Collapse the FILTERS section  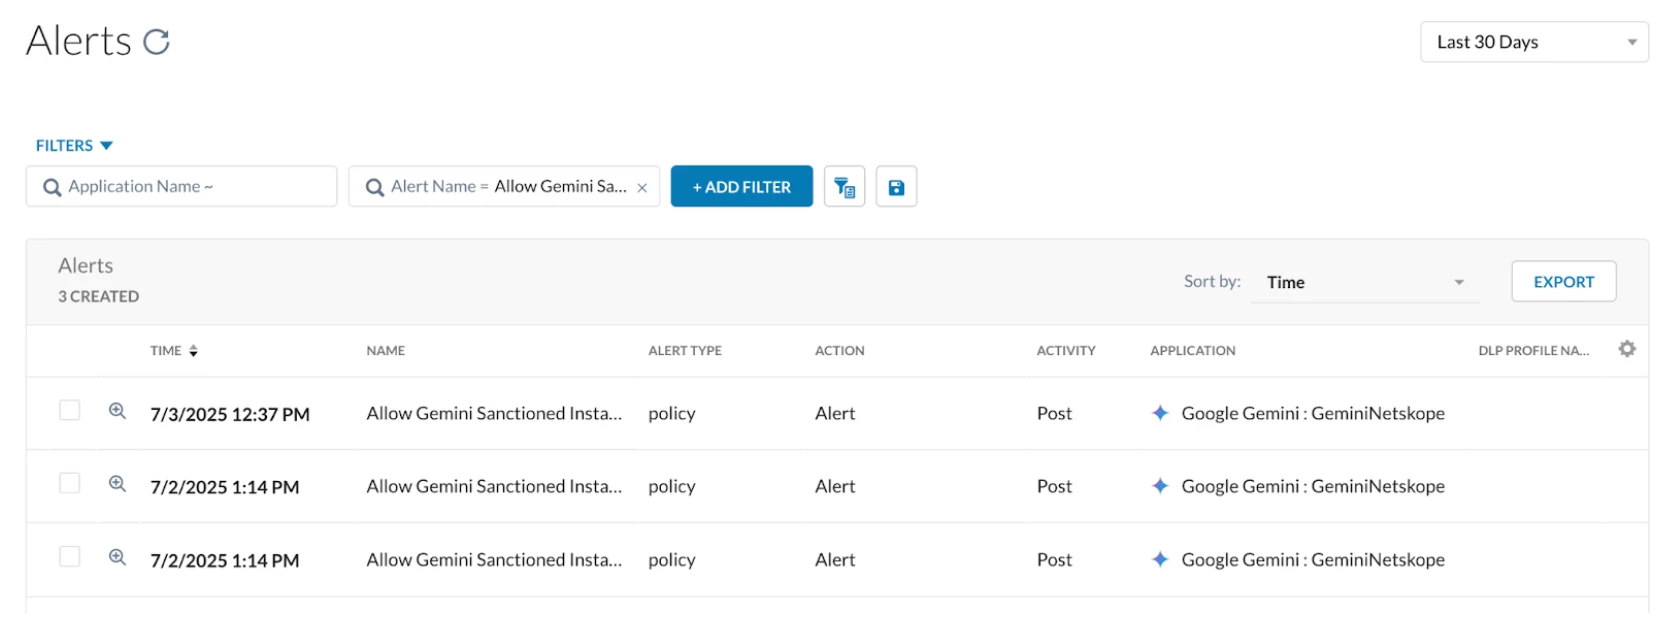(74, 146)
